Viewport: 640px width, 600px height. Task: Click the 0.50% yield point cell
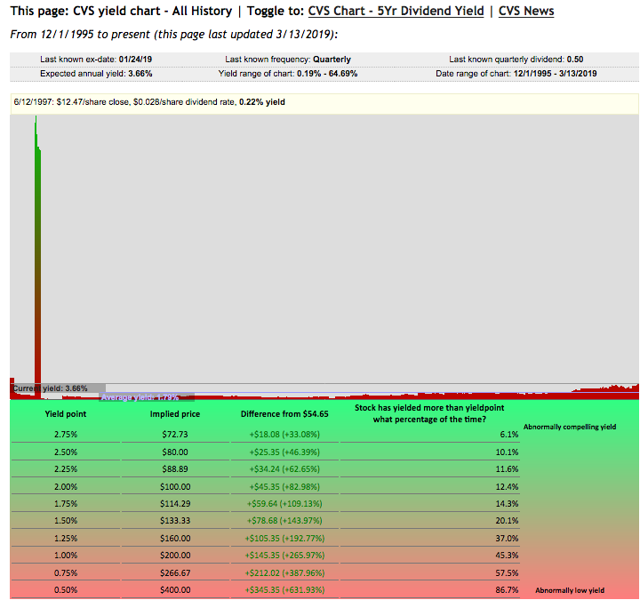click(x=65, y=590)
